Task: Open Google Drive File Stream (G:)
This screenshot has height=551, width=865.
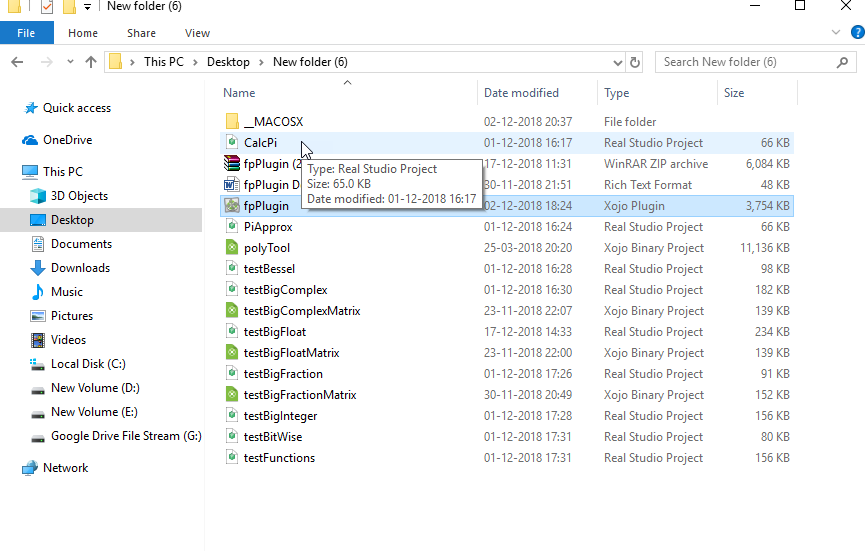Action: coord(126,436)
